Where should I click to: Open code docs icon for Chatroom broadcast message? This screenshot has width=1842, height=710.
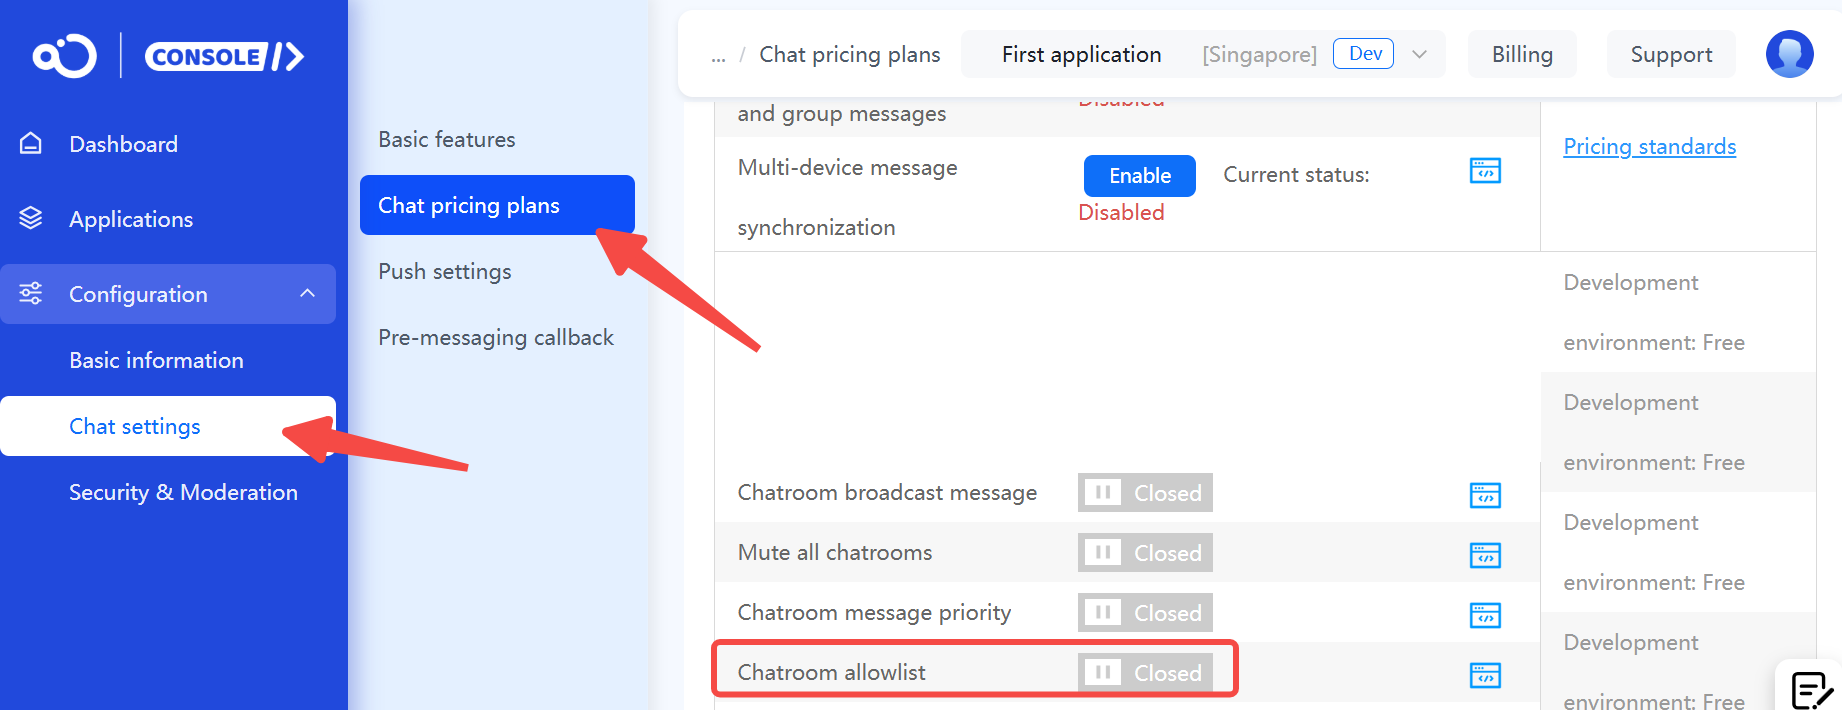pyautogui.click(x=1485, y=495)
